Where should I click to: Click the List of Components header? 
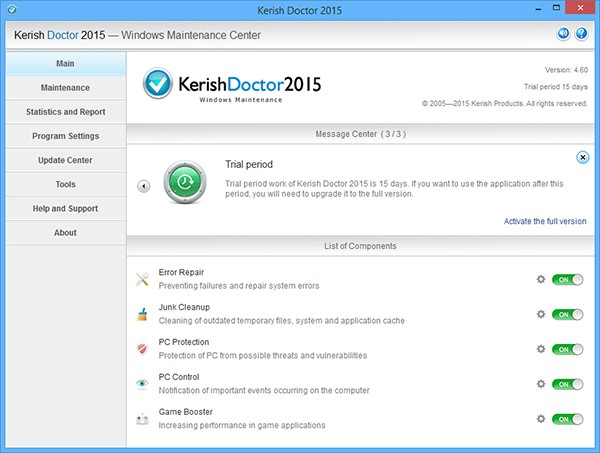(x=360, y=246)
